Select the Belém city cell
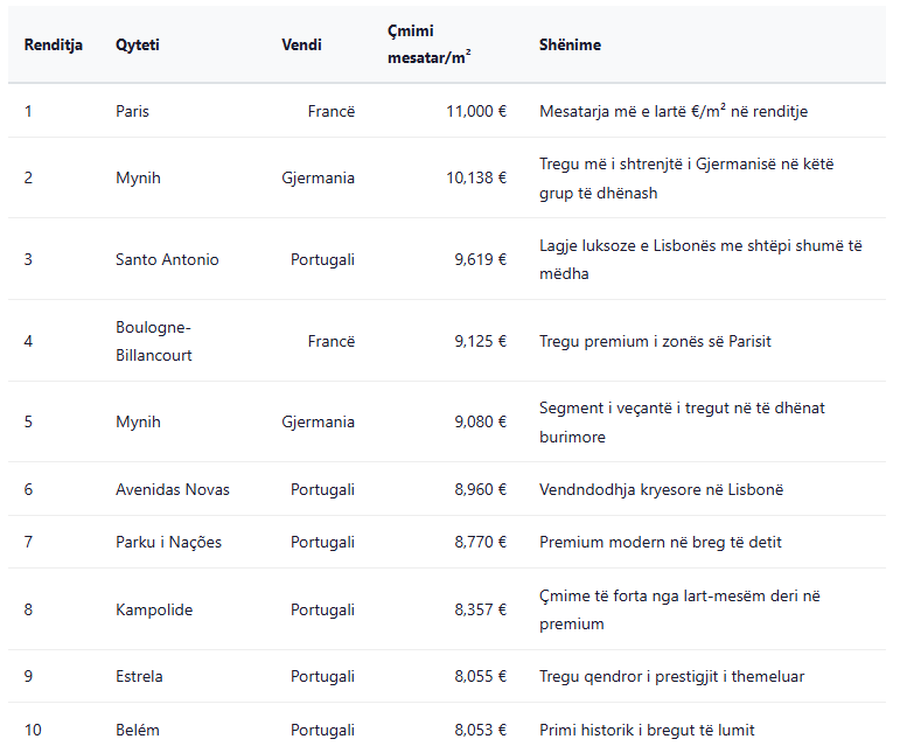 click(138, 730)
